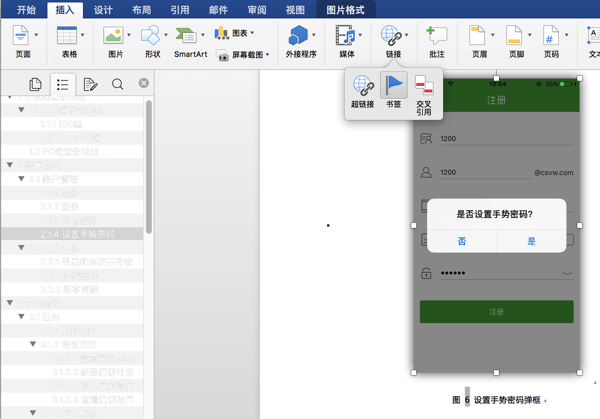Click the 链接 (Links) globe icon
Image resolution: width=600 pixels, height=419 pixels.
[391, 35]
